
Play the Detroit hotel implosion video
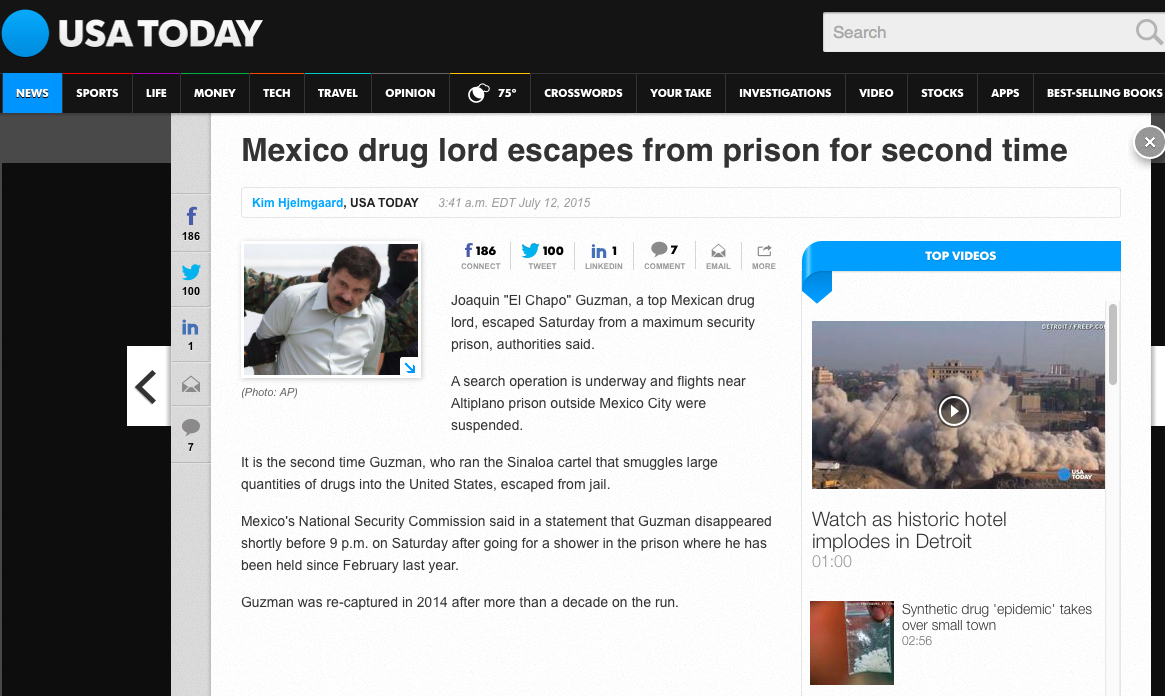coord(953,410)
